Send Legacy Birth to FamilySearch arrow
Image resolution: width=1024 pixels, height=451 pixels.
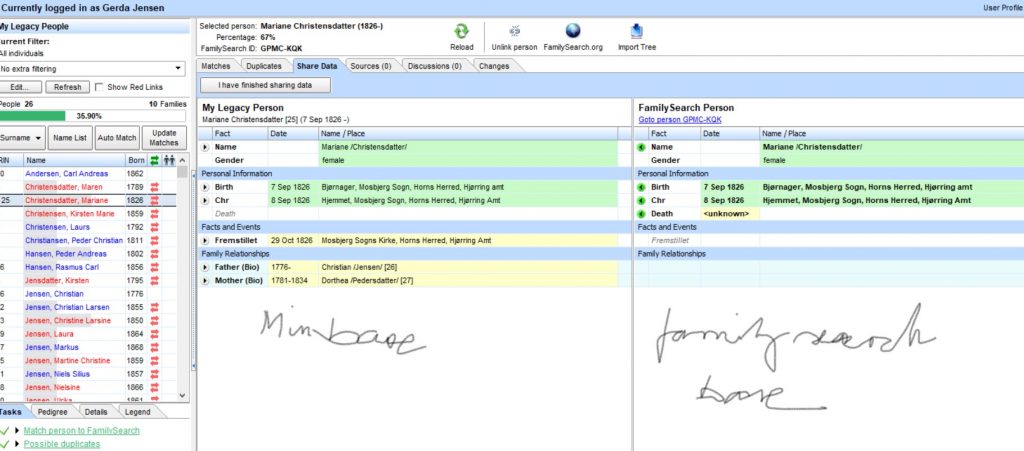pyautogui.click(x=205, y=187)
